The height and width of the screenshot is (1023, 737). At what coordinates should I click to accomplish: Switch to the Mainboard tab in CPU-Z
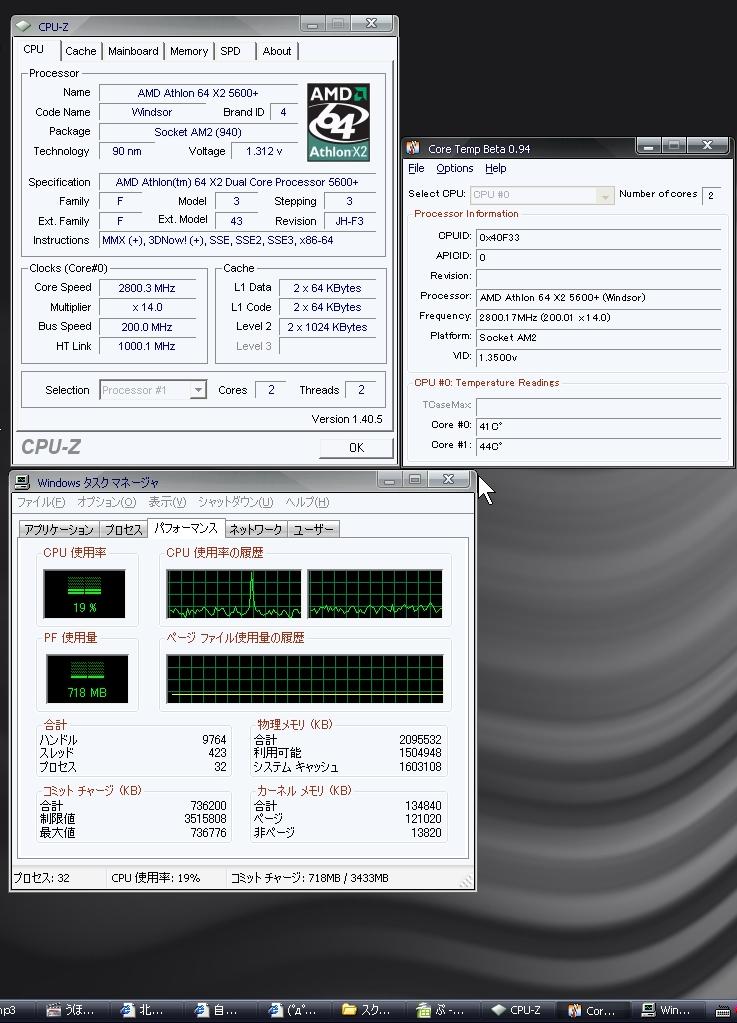point(133,51)
